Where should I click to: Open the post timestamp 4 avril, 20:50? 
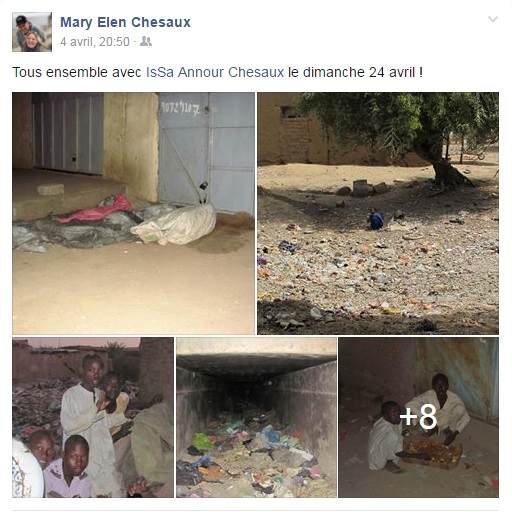point(95,42)
